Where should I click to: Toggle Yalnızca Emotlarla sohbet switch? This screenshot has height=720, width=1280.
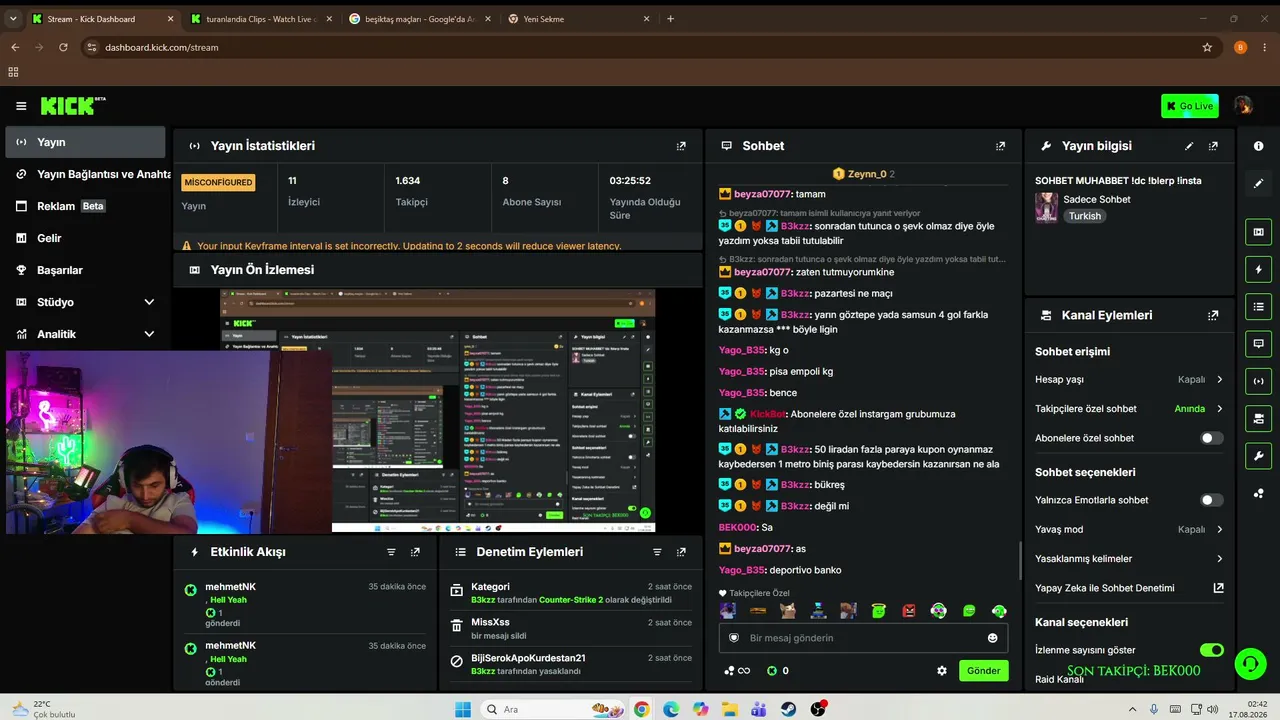pyautogui.click(x=1212, y=500)
